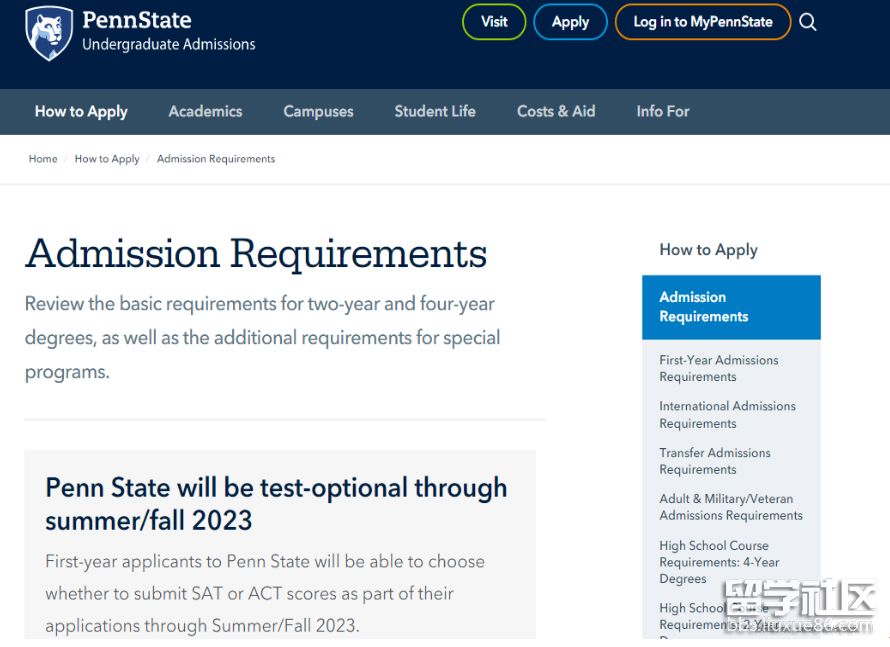Select Student Life in the navigation bar
The width and height of the screenshot is (890, 647).
tap(434, 111)
